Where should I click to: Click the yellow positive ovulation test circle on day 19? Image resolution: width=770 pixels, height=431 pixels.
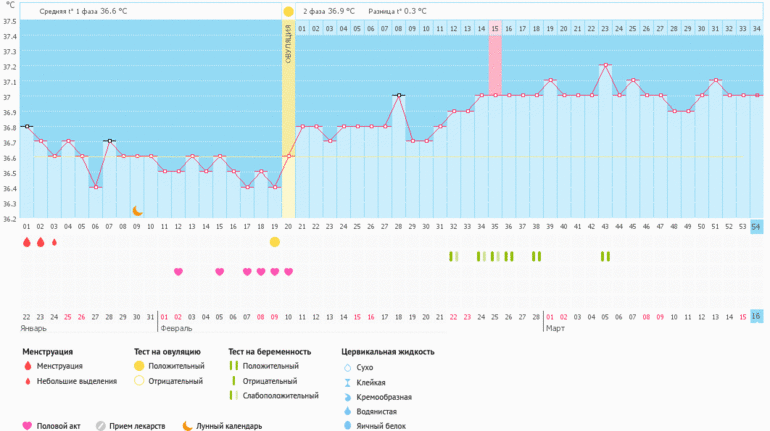click(x=275, y=242)
